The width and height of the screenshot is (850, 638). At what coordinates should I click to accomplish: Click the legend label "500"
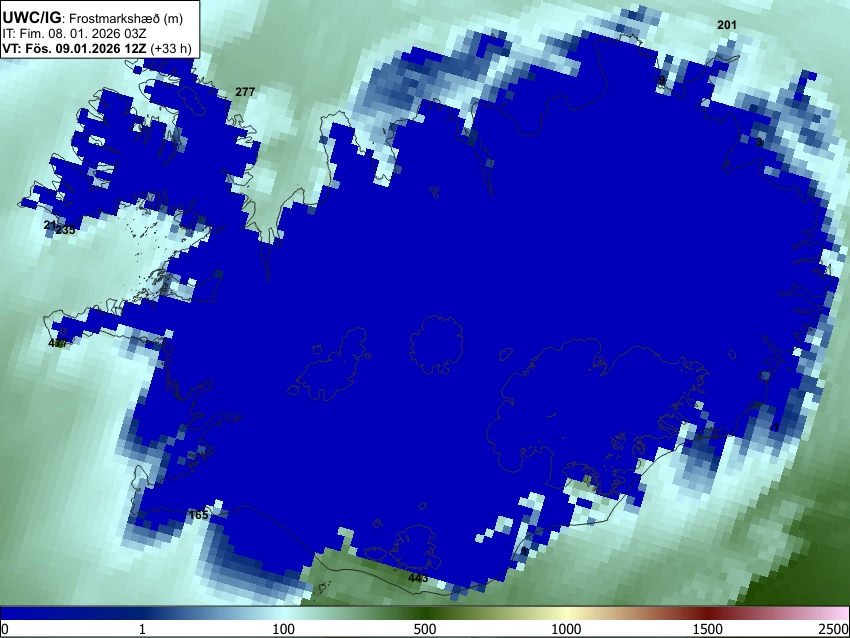(425, 629)
